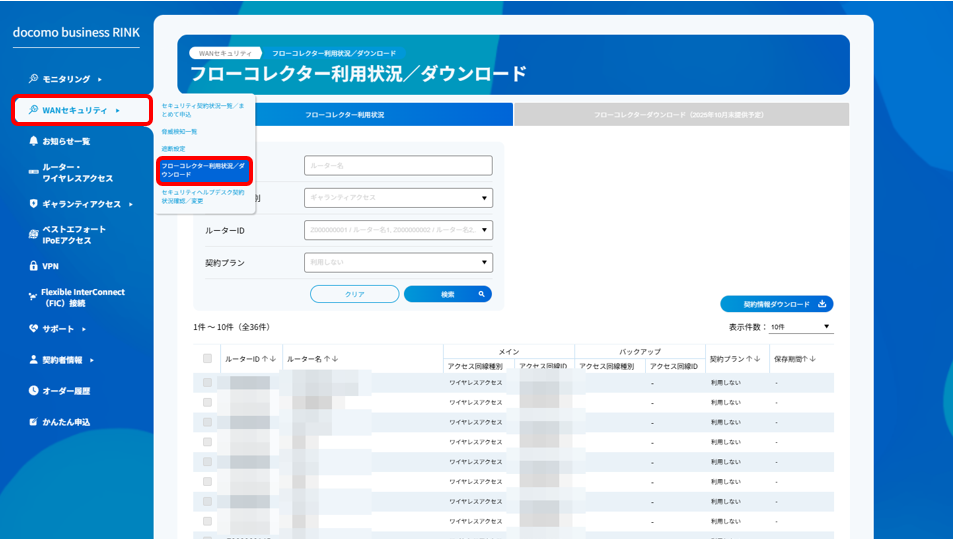Tick the checkbox in the second table row
The width and height of the screenshot is (953, 539).
(x=207, y=402)
